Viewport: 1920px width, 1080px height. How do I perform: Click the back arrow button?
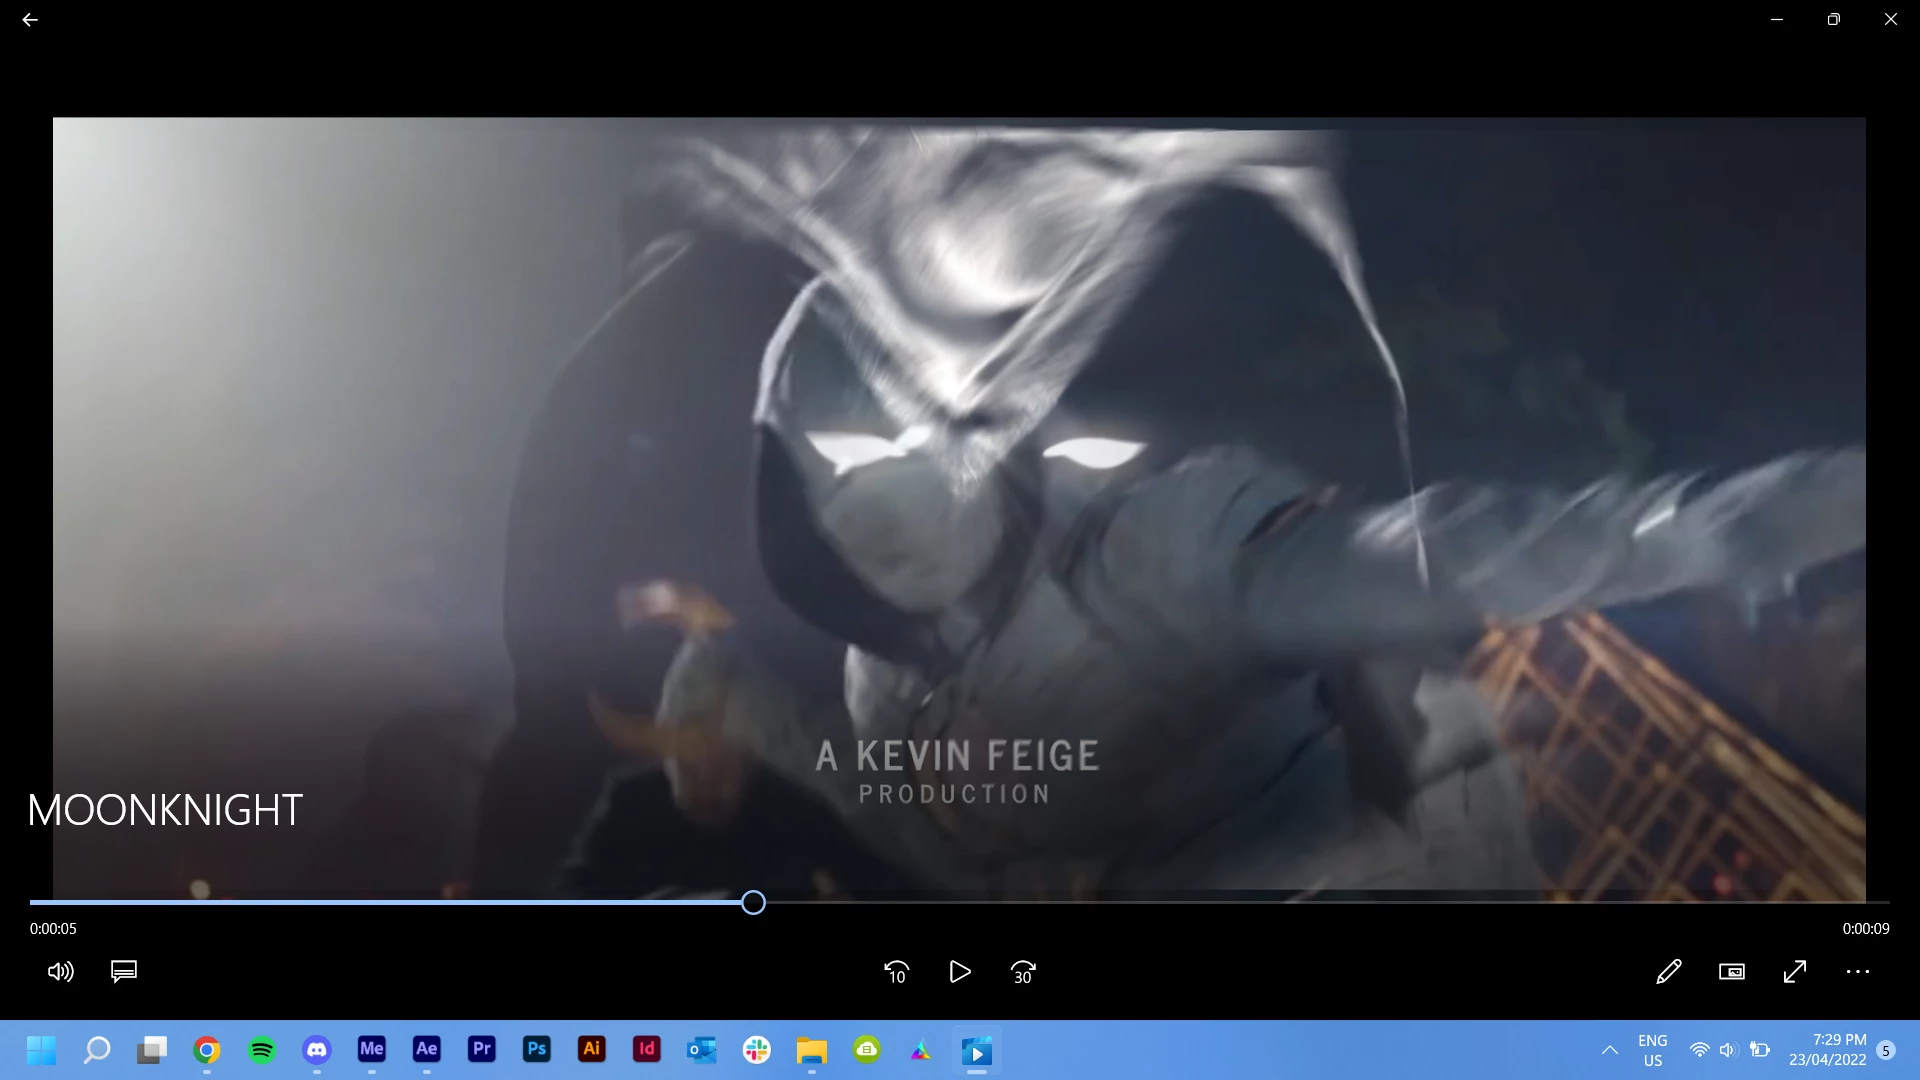(30, 20)
